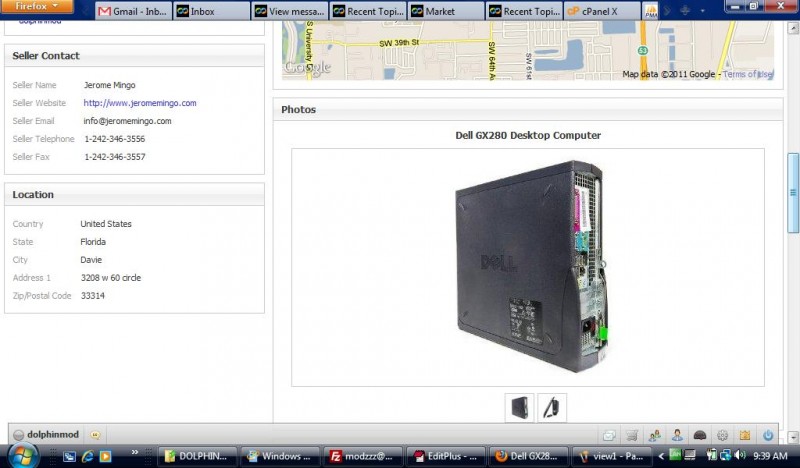This screenshot has width=800, height=468.
Task: Open a new tab with plus button
Action: pos(685,11)
